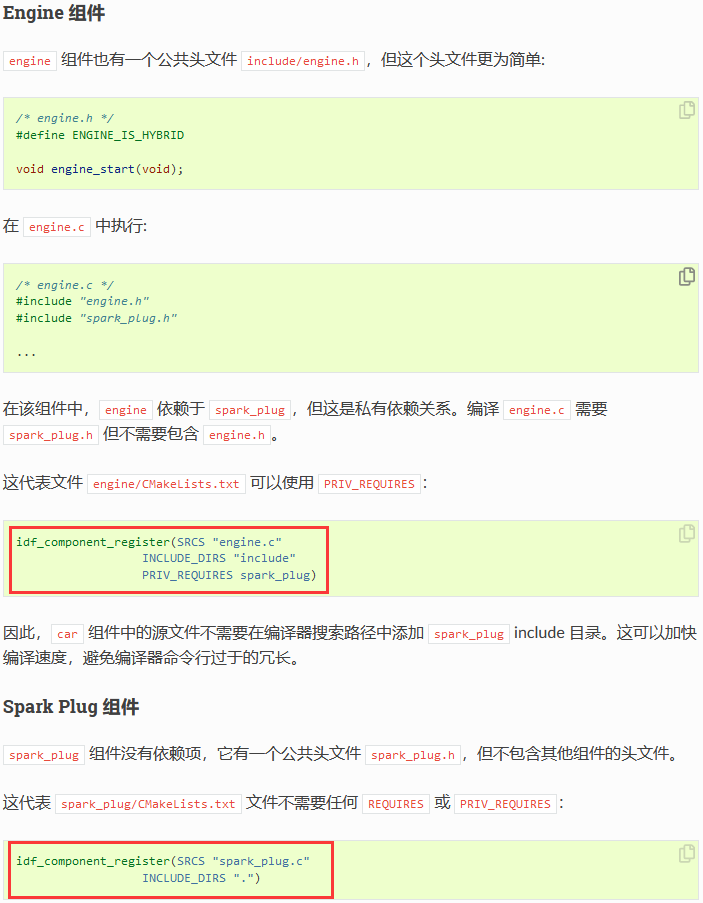Click code line 'INCLUDE_DIRS ".")'
Screen dimensions: 703x903
pos(202,878)
